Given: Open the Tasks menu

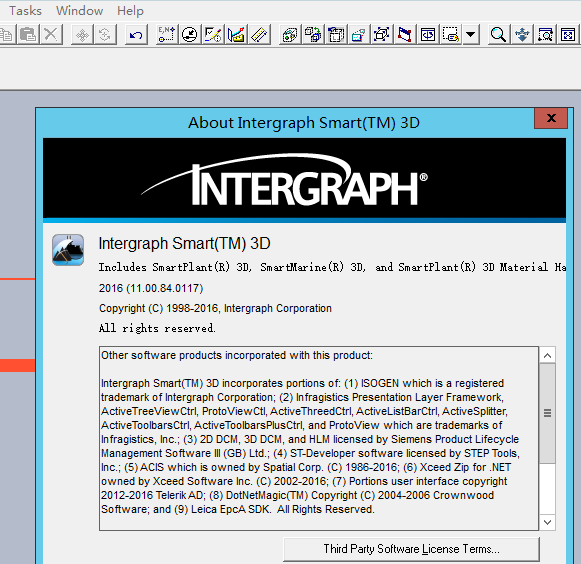Looking at the screenshot, I should (x=25, y=11).
